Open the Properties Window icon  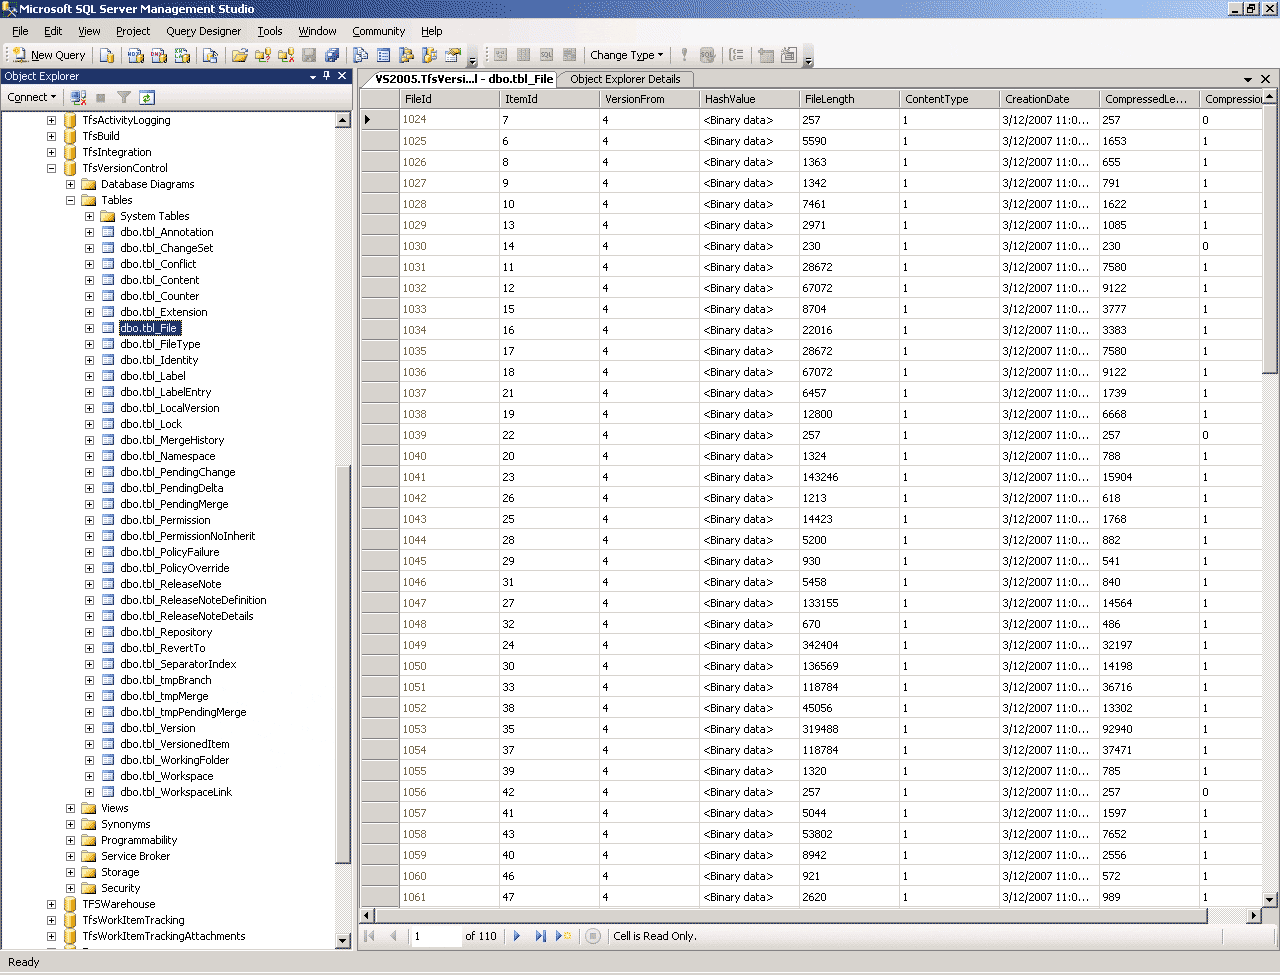click(x=453, y=55)
